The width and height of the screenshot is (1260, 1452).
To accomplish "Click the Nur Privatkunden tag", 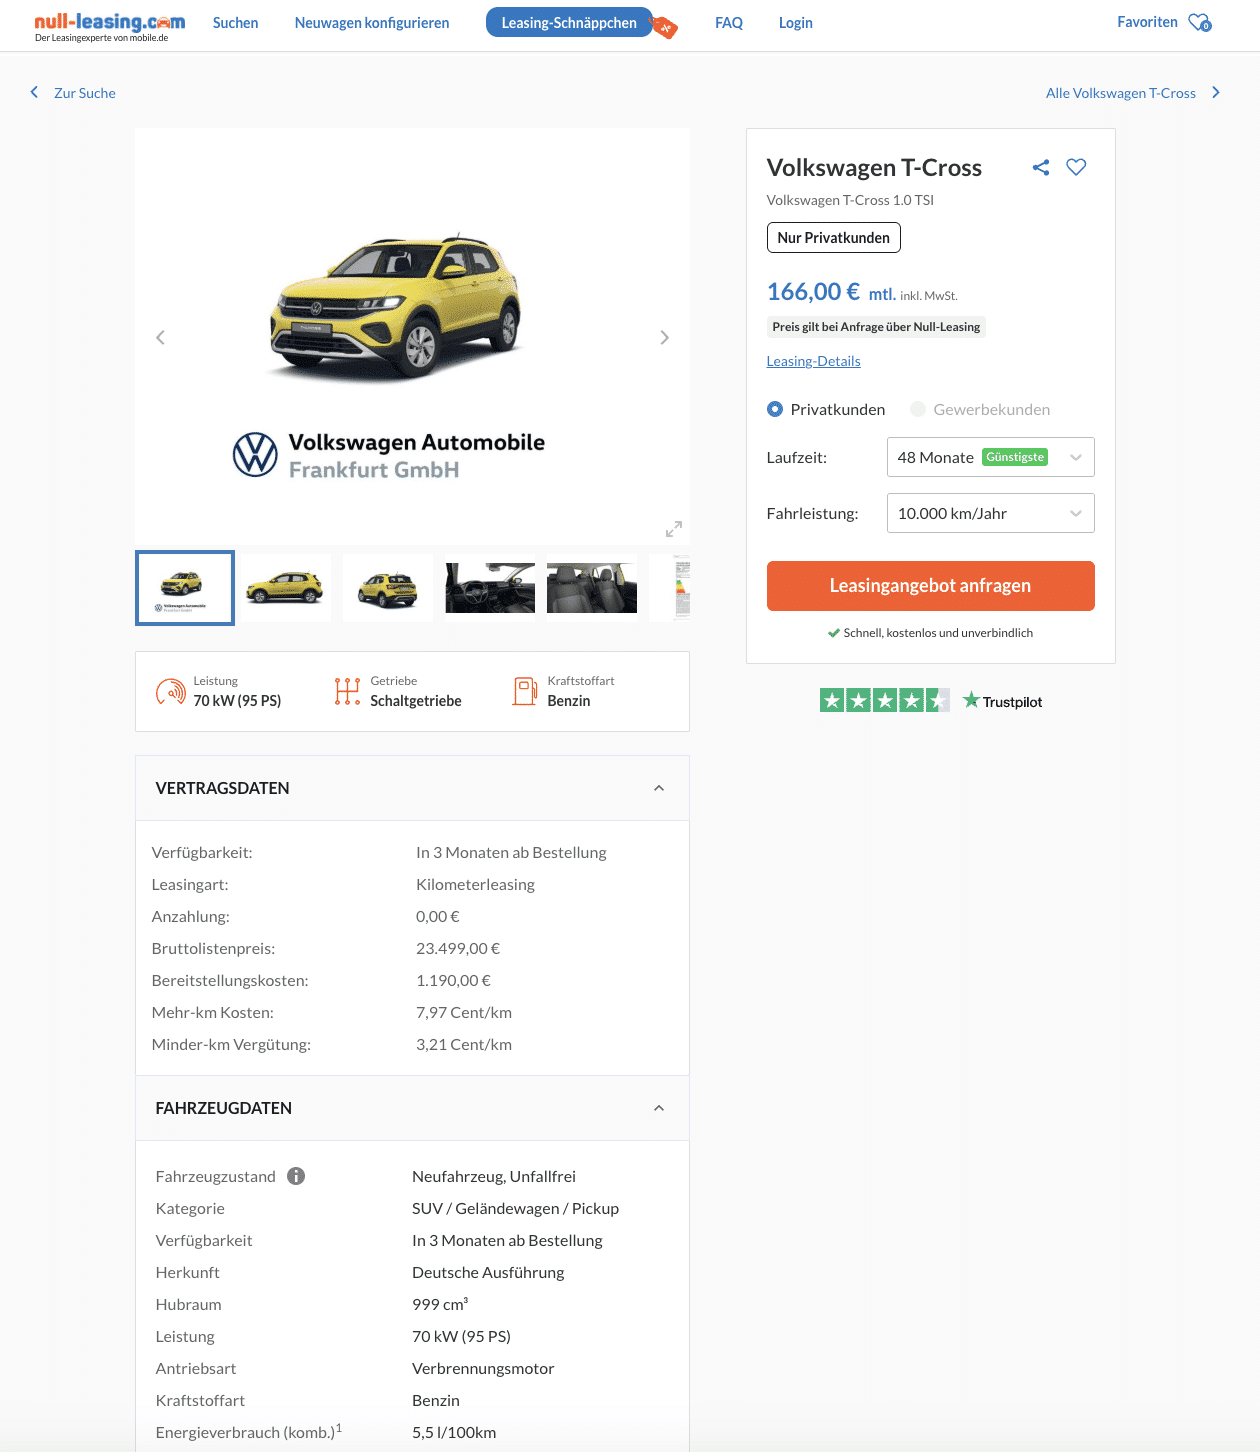I will click(834, 238).
